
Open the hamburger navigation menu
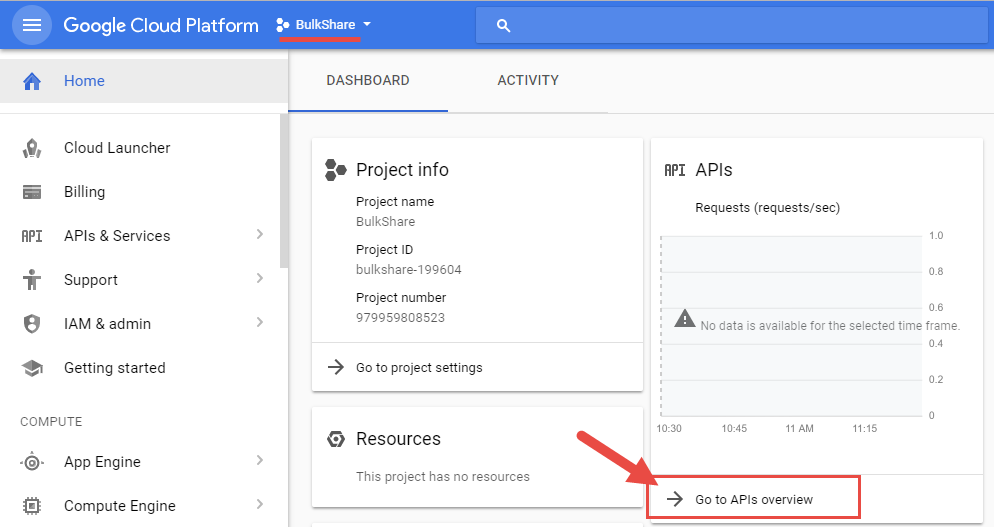(x=32, y=25)
